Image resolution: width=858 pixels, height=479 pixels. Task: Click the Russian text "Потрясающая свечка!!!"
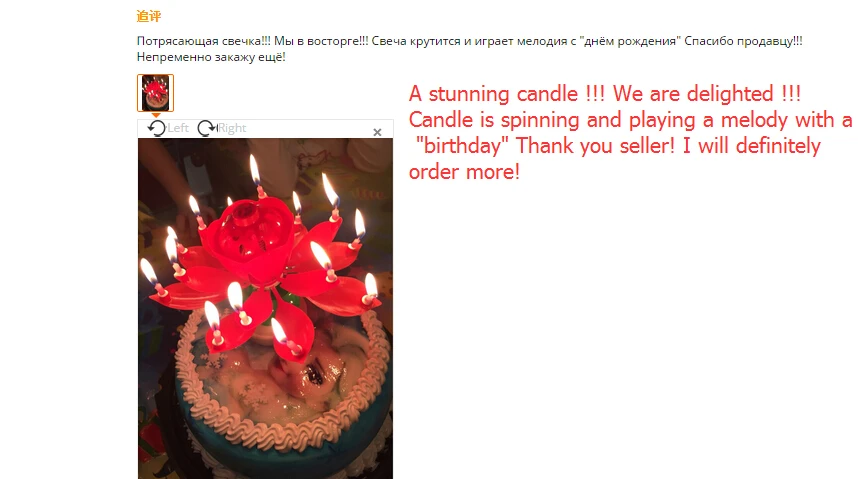click(x=204, y=41)
